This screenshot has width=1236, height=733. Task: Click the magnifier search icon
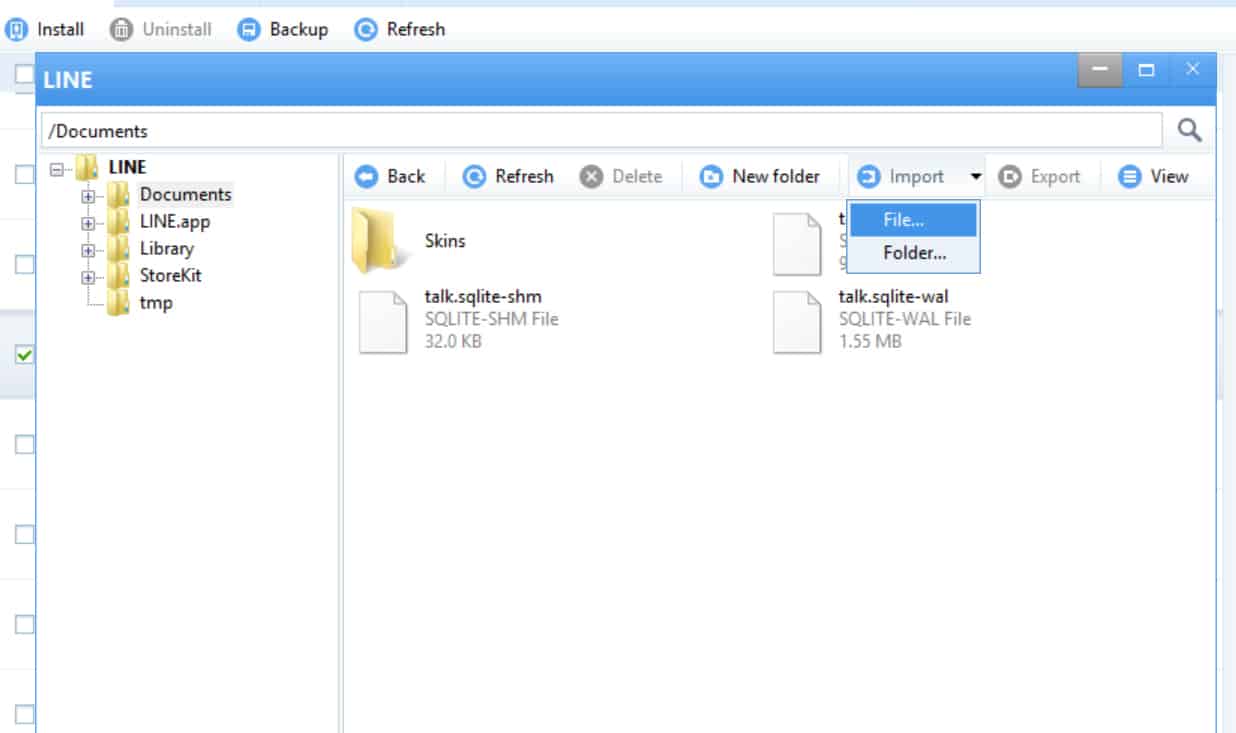click(1189, 130)
